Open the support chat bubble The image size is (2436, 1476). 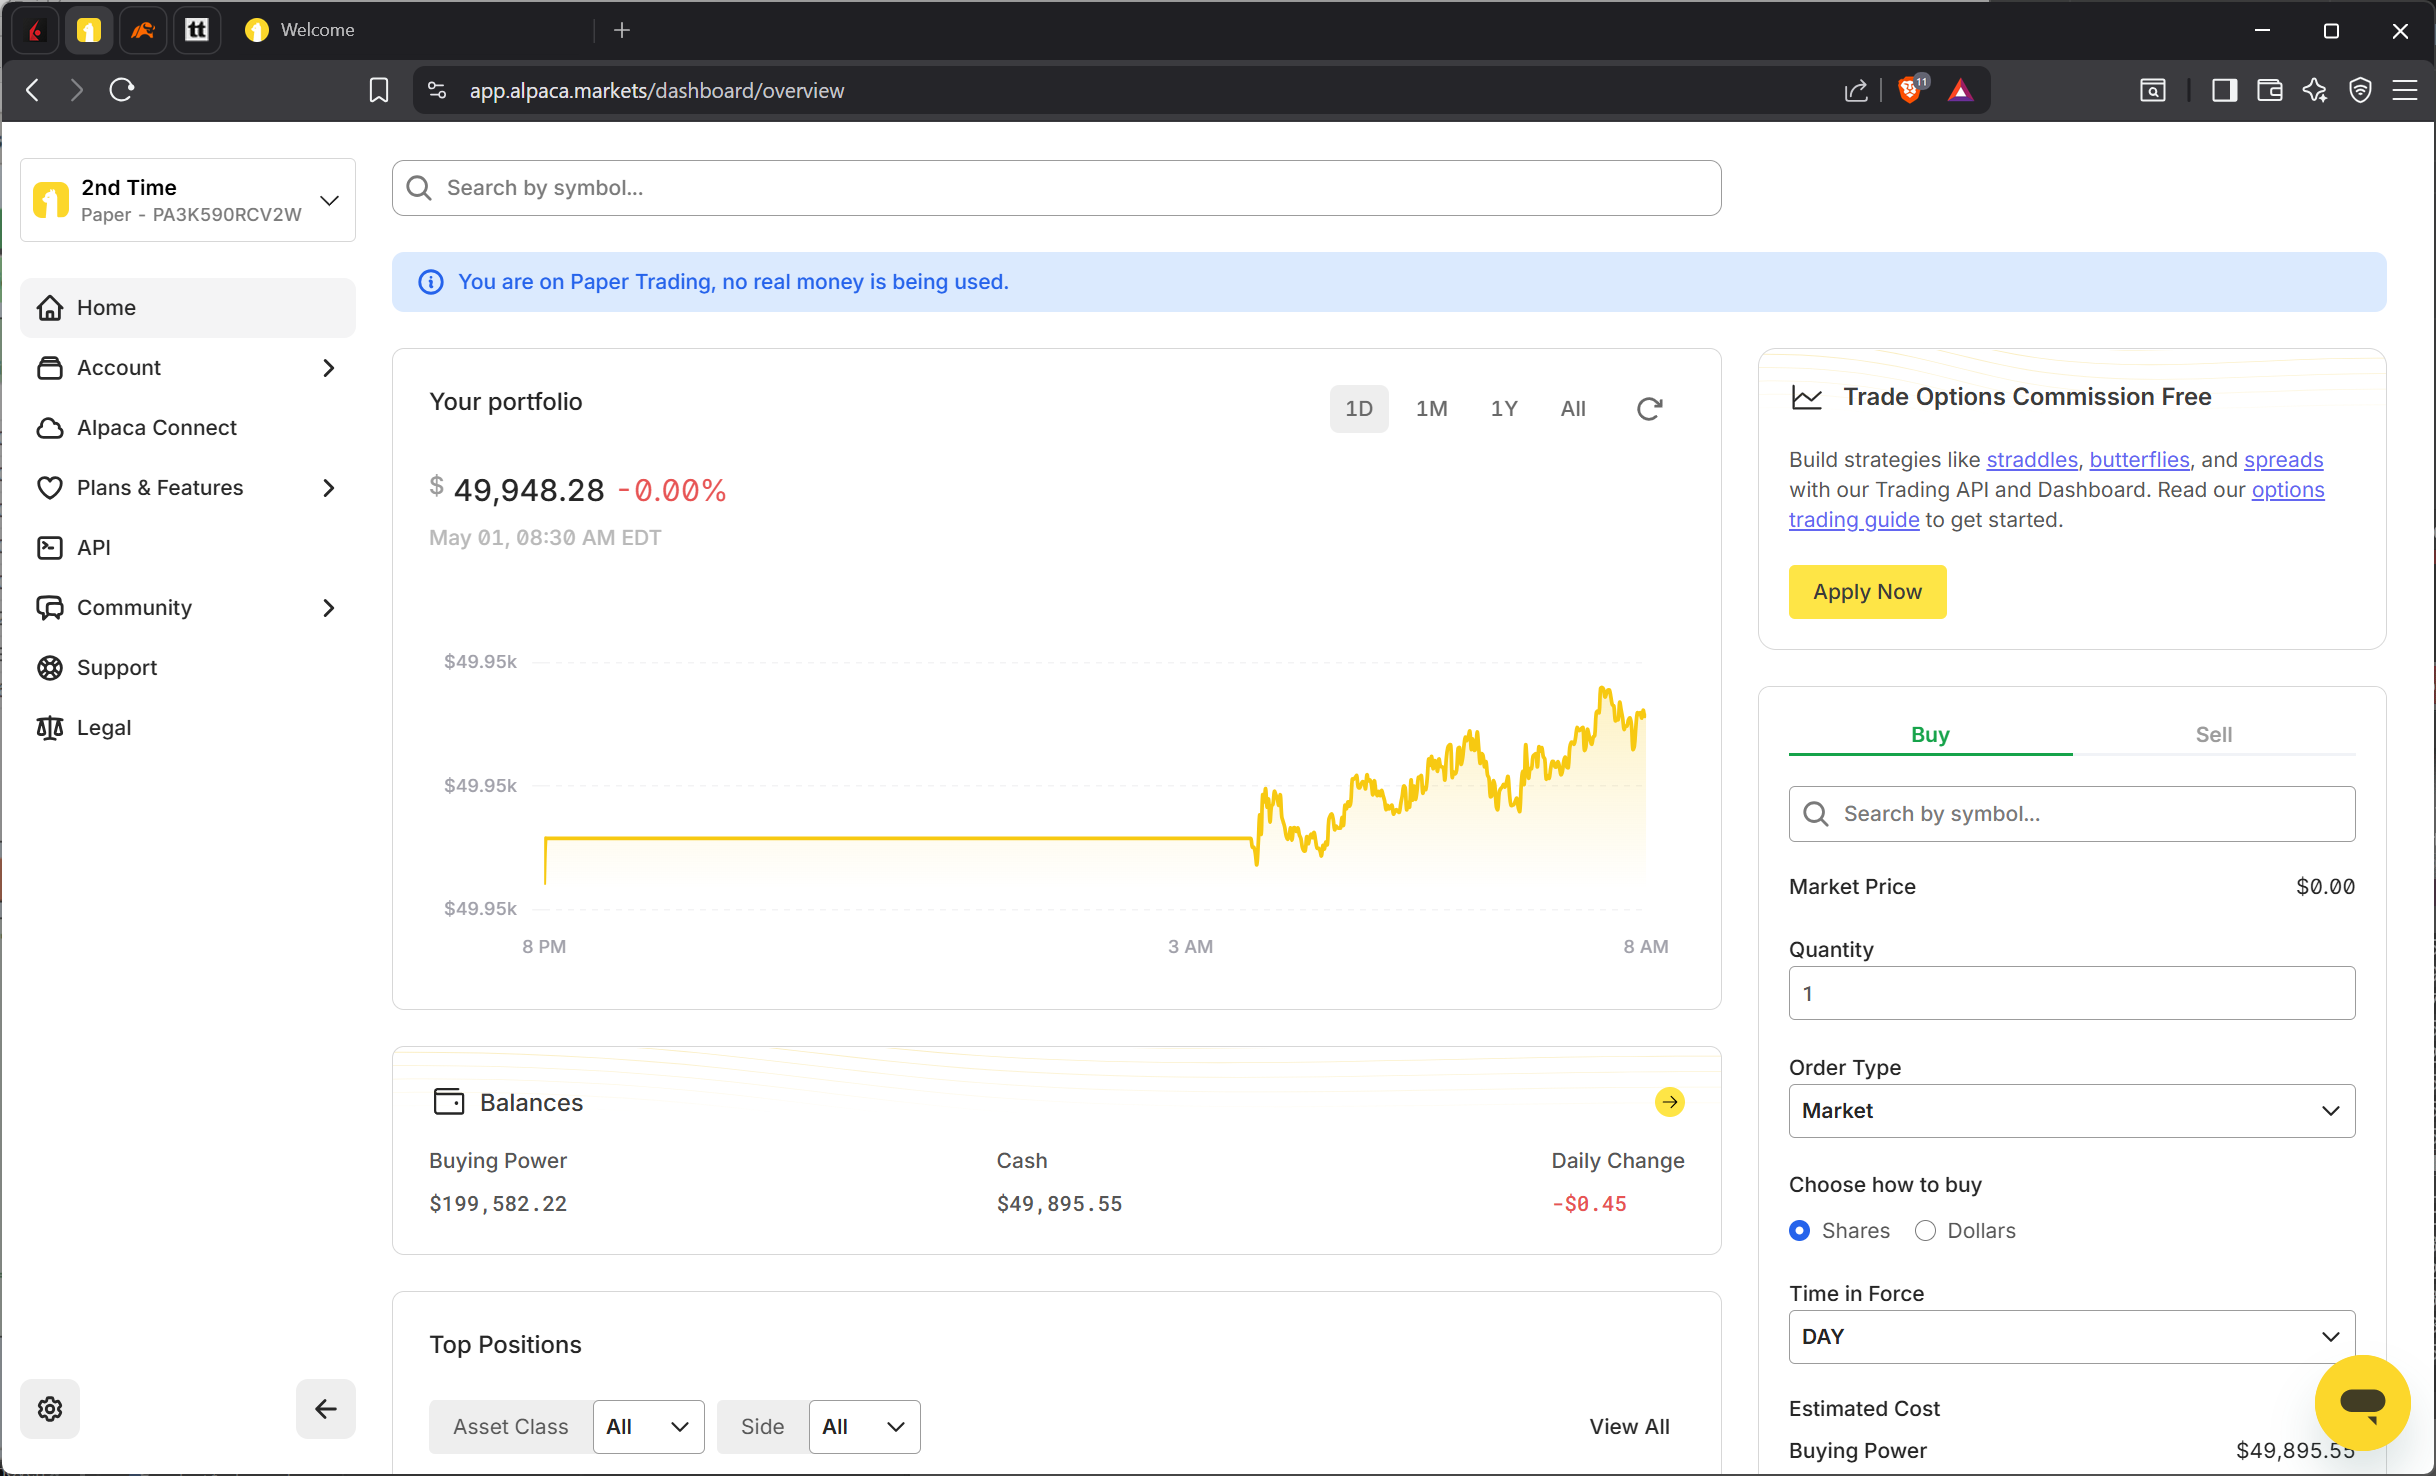coord(2362,1402)
